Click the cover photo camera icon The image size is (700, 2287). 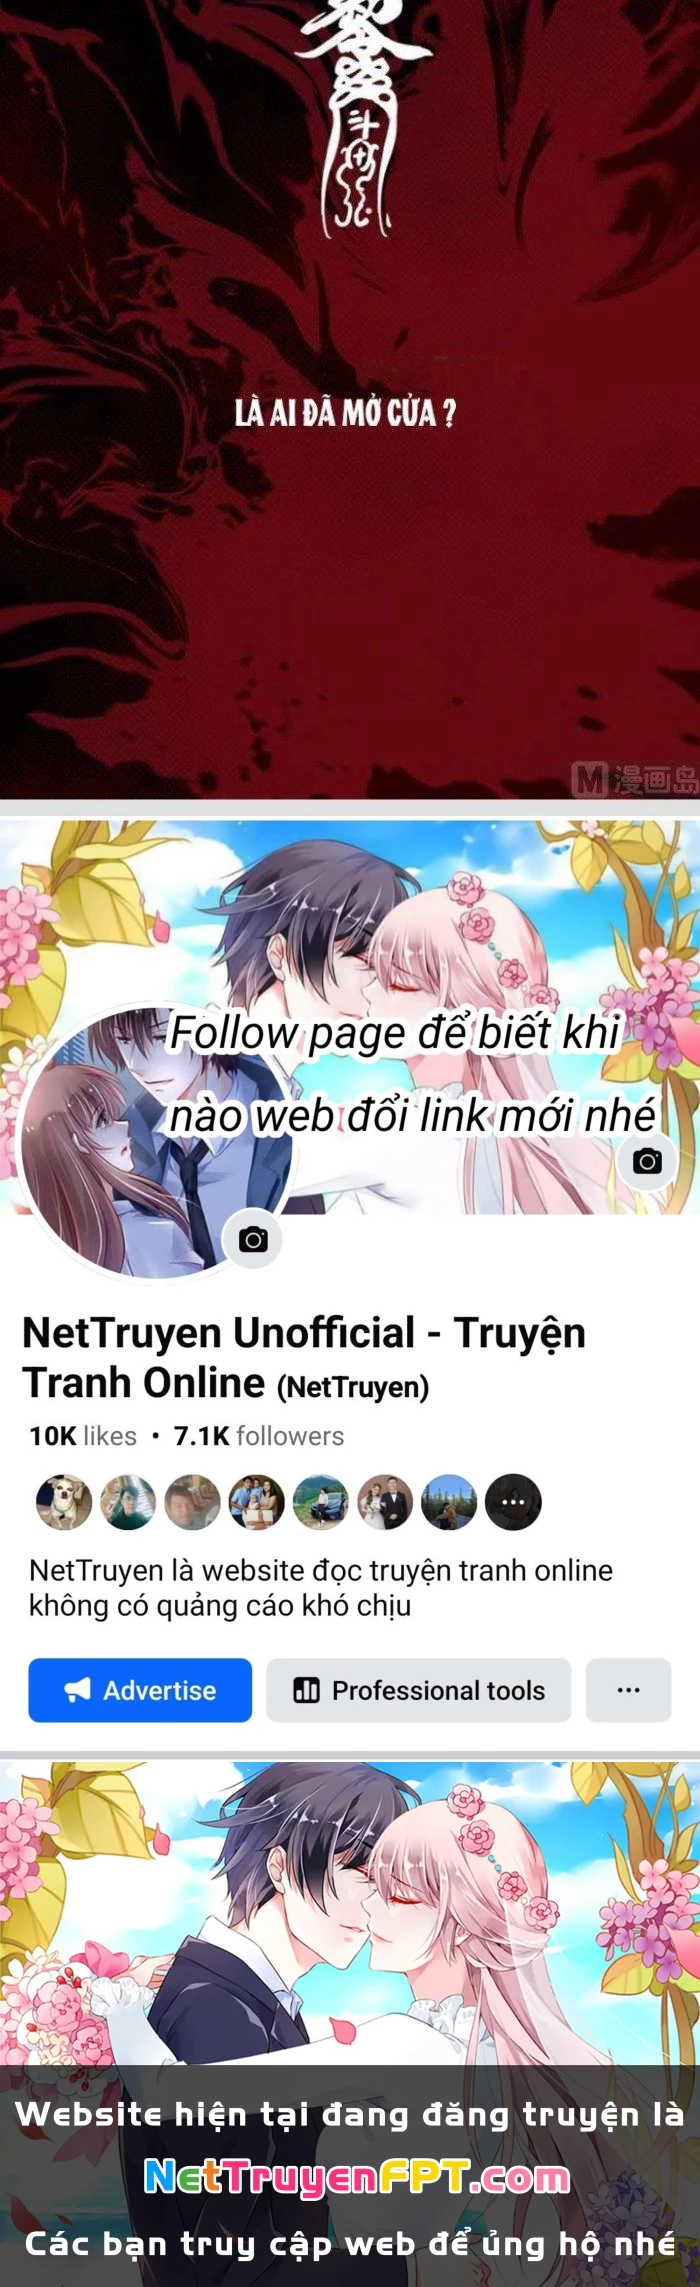[647, 1161]
